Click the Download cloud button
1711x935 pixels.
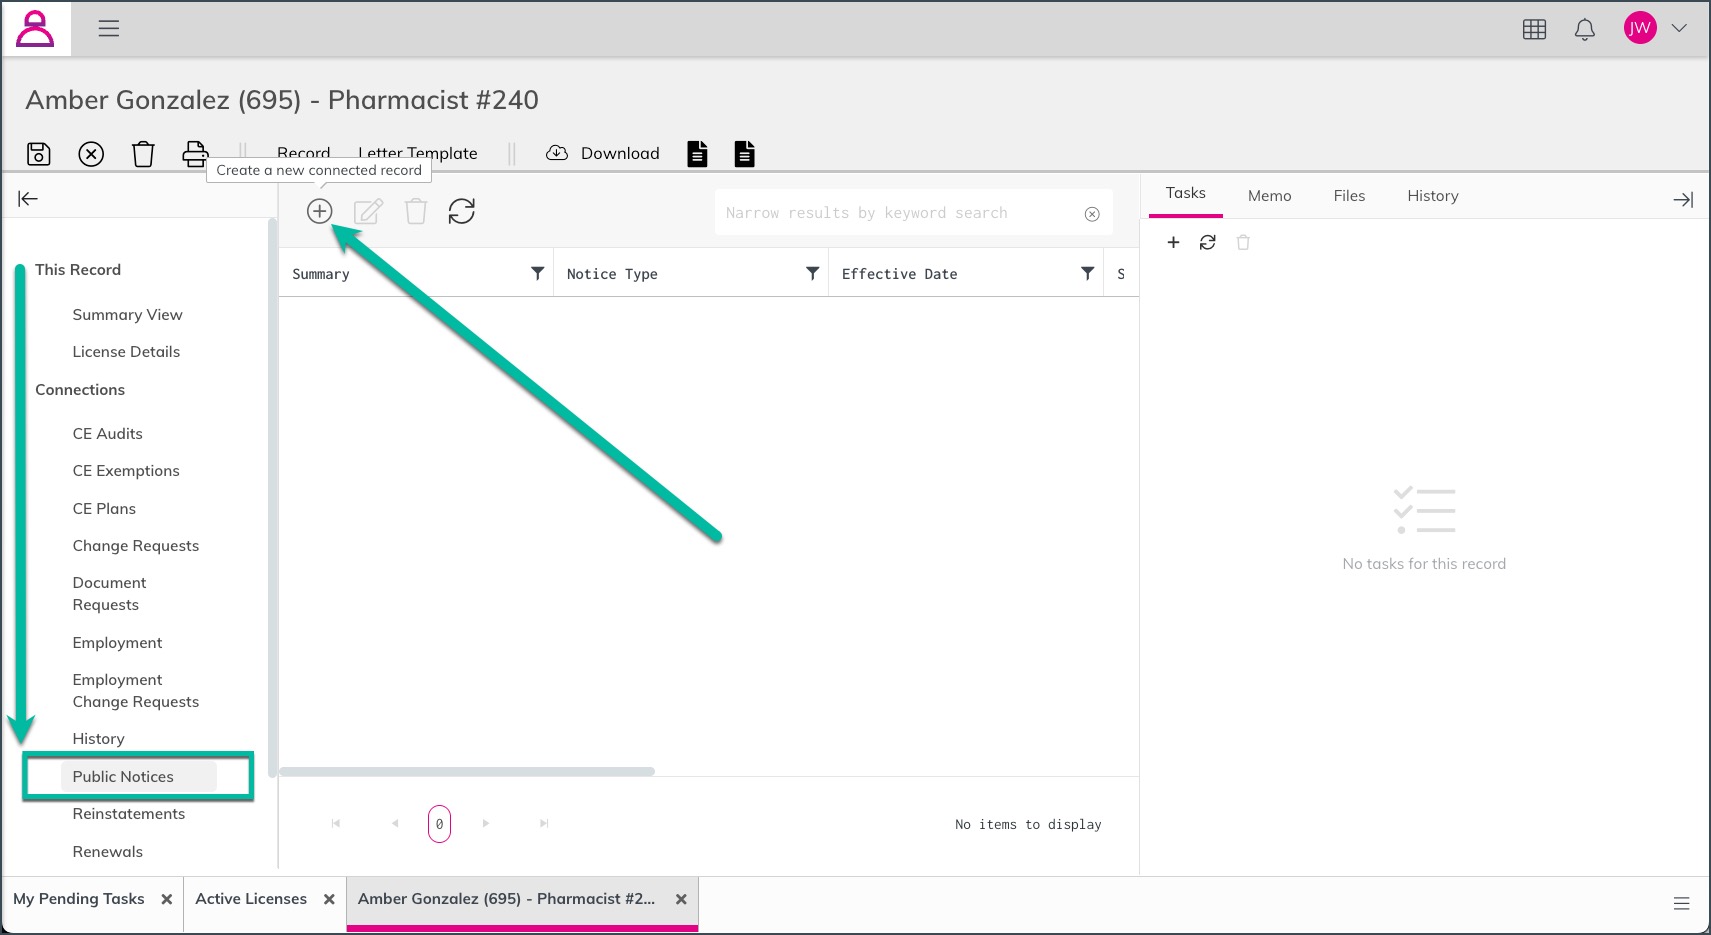pyautogui.click(x=603, y=153)
